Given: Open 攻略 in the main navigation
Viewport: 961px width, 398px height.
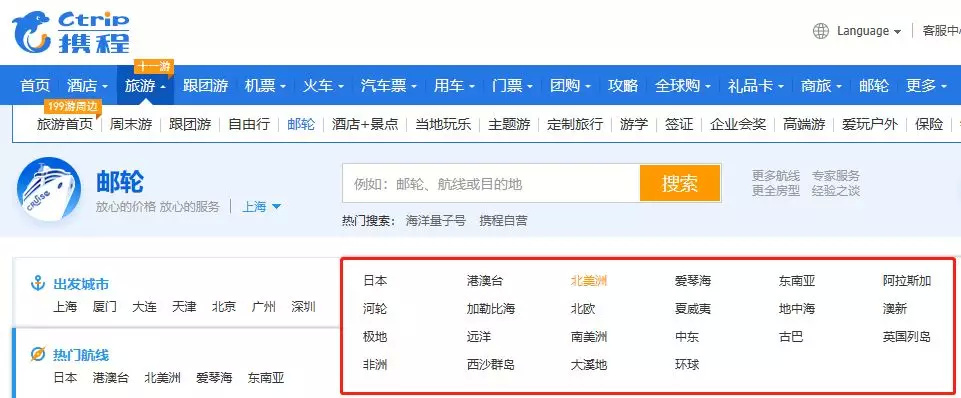Looking at the screenshot, I should pos(623,85).
